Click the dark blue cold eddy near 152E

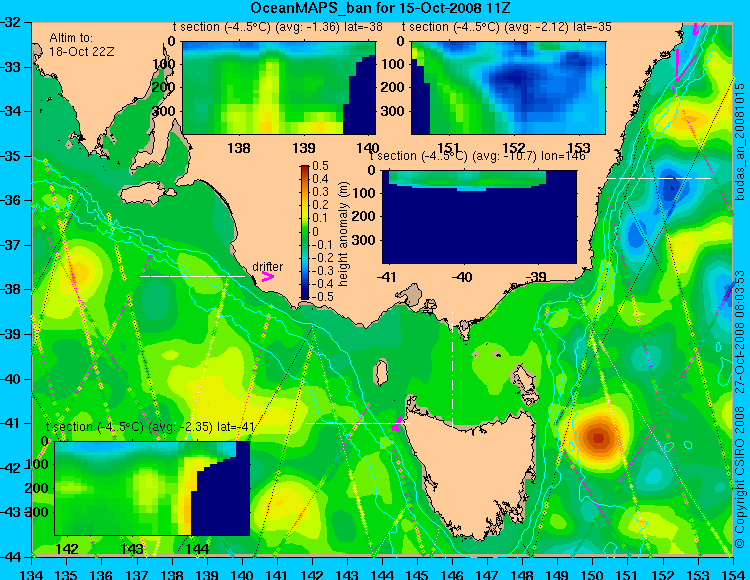pyautogui.click(x=672, y=186)
